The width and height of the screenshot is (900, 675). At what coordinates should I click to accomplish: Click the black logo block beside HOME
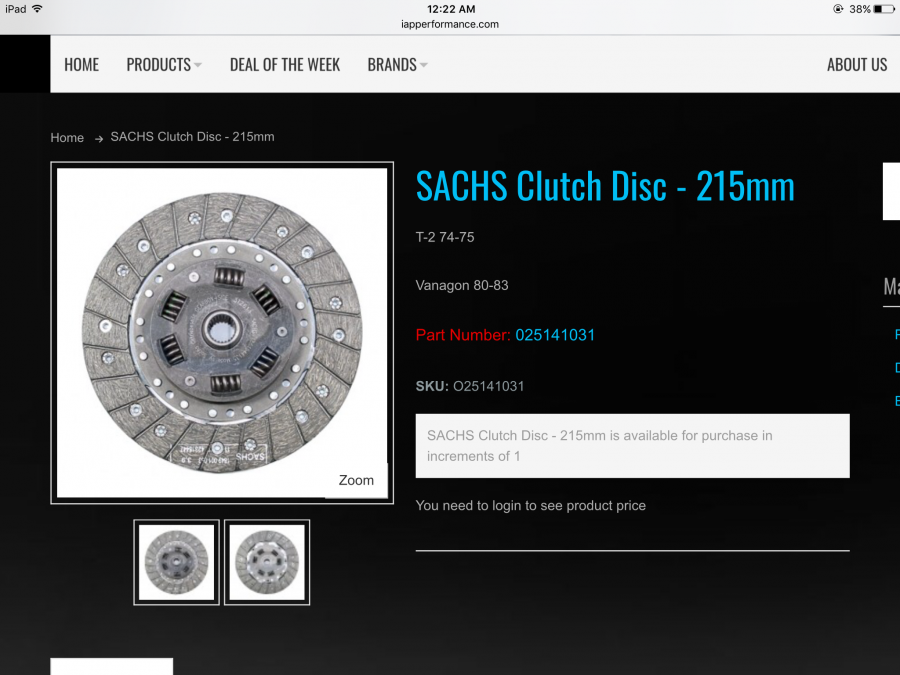[x=25, y=64]
